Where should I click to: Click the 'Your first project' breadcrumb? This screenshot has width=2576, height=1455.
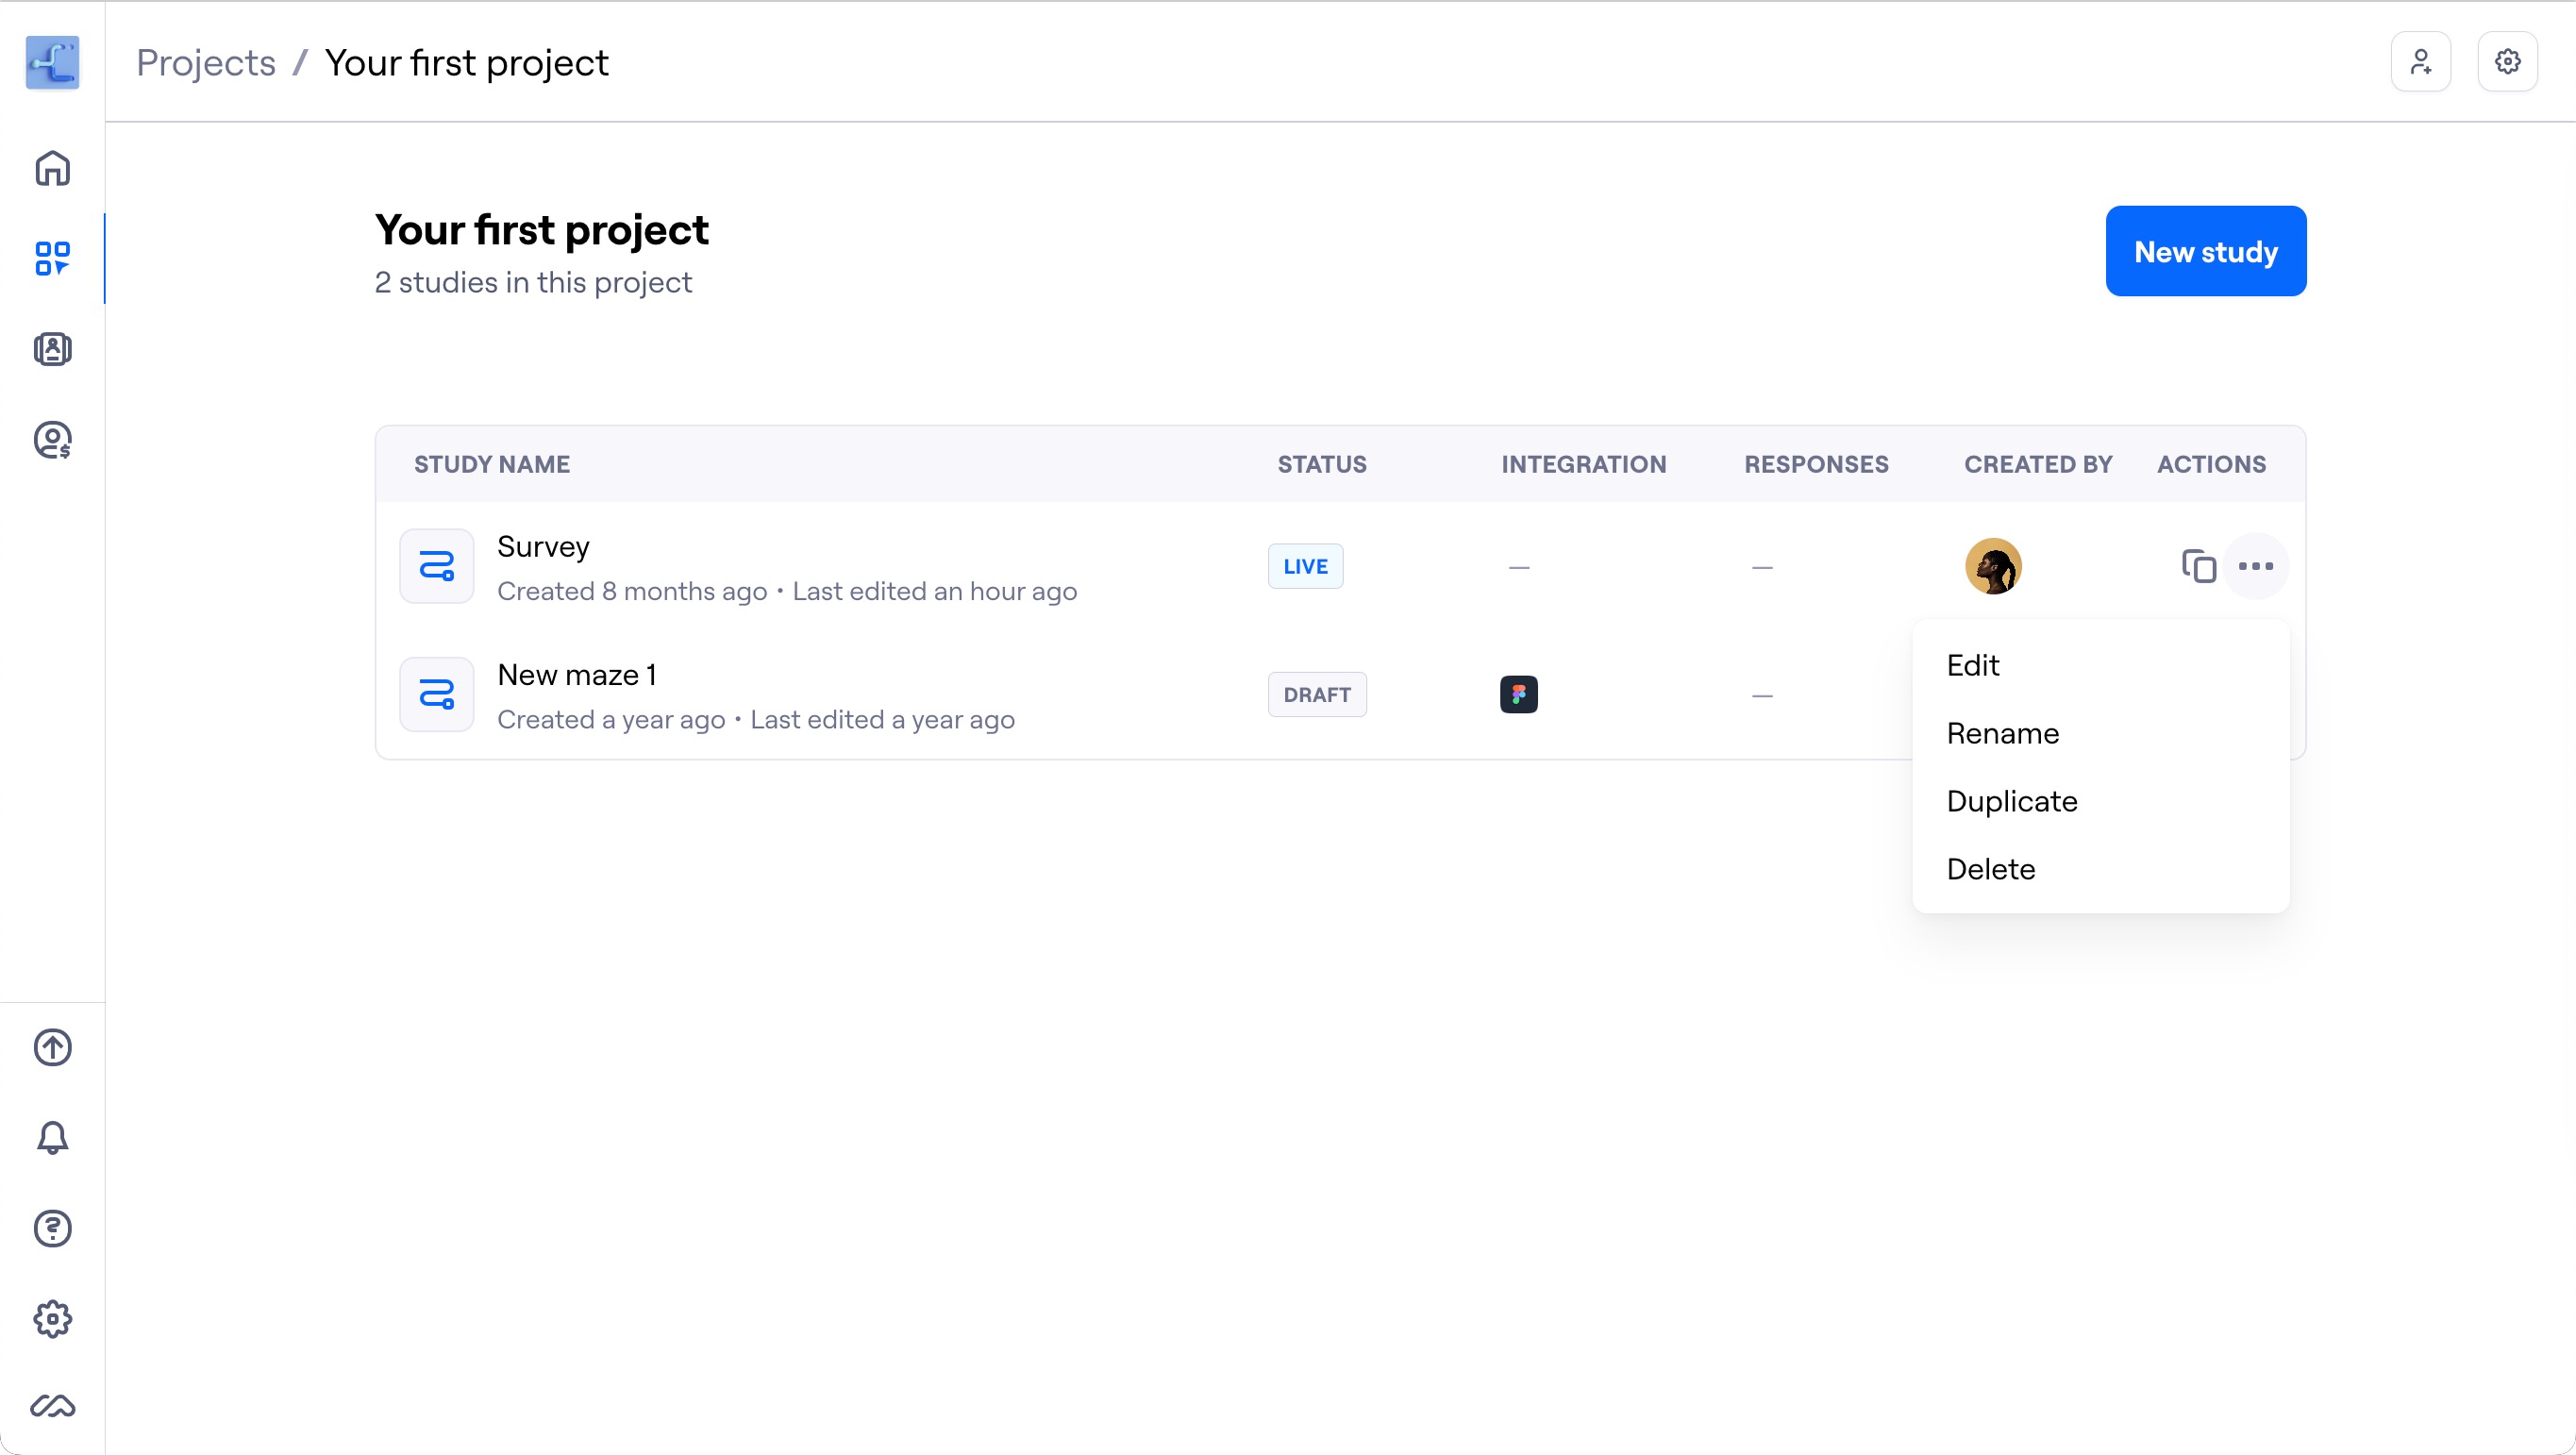pyautogui.click(x=467, y=63)
